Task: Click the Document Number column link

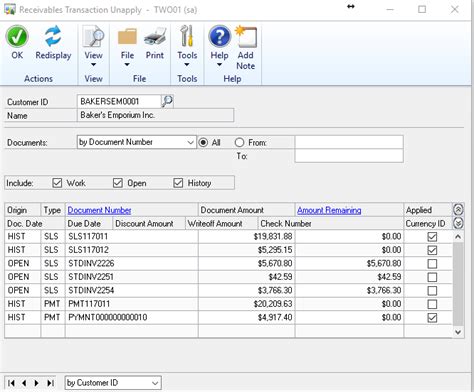Action: [99, 210]
